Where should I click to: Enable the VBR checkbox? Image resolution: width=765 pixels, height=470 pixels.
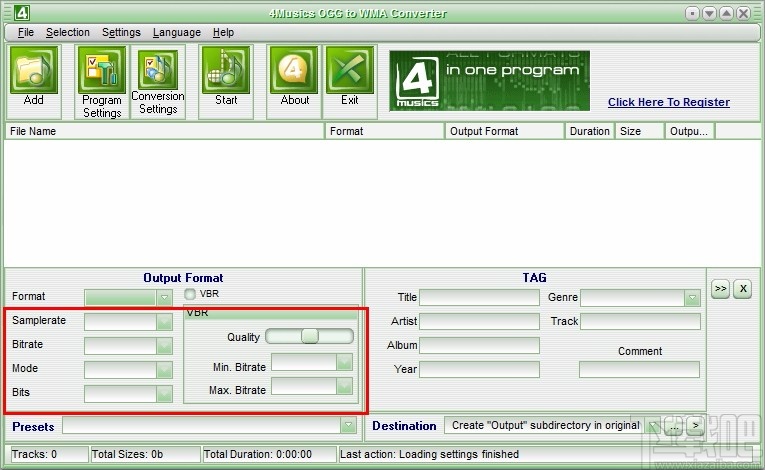pos(190,294)
